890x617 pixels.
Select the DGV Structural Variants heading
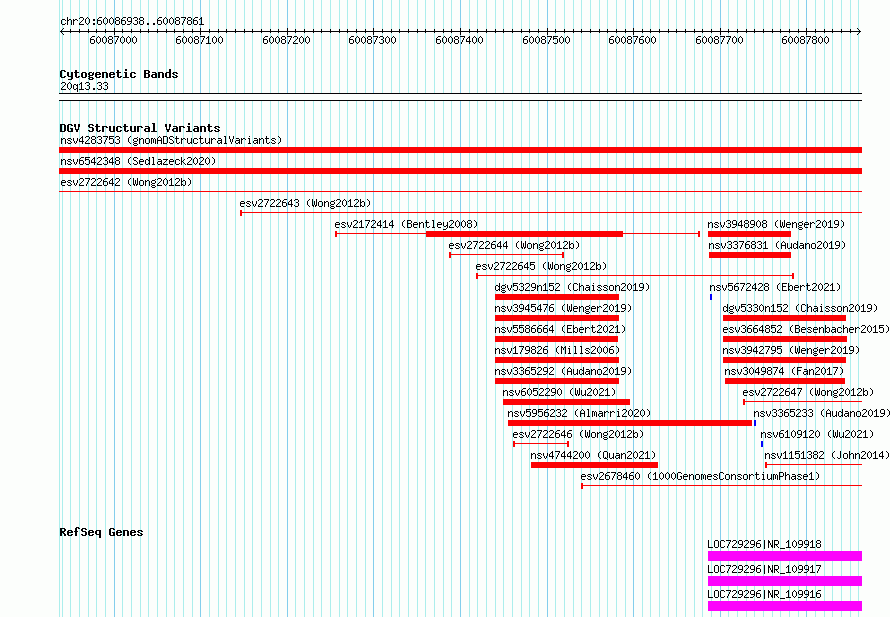[140, 128]
